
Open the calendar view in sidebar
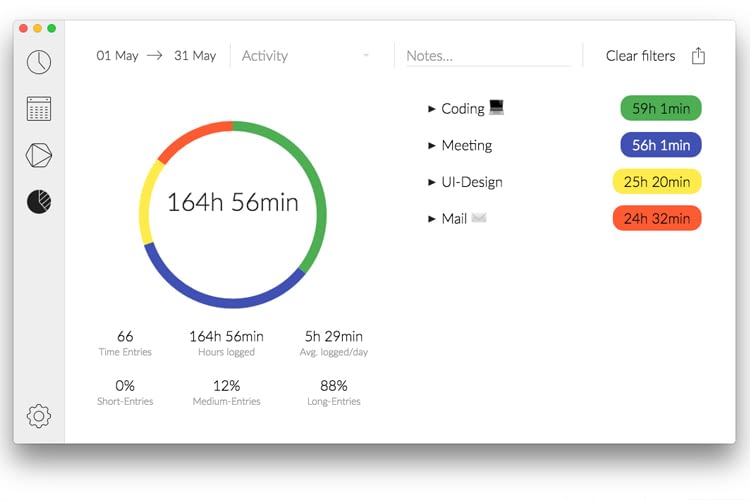pyautogui.click(x=39, y=109)
